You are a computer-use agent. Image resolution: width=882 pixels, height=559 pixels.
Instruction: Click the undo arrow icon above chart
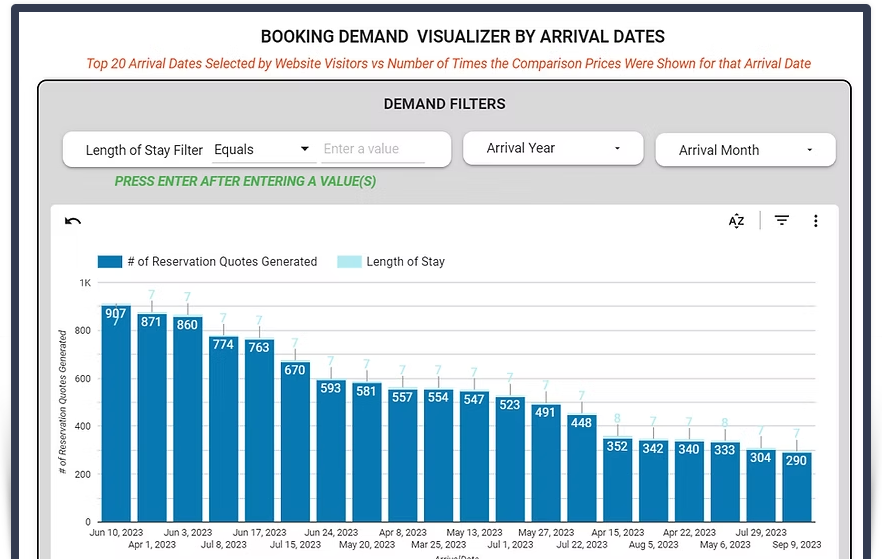[x=72, y=221]
